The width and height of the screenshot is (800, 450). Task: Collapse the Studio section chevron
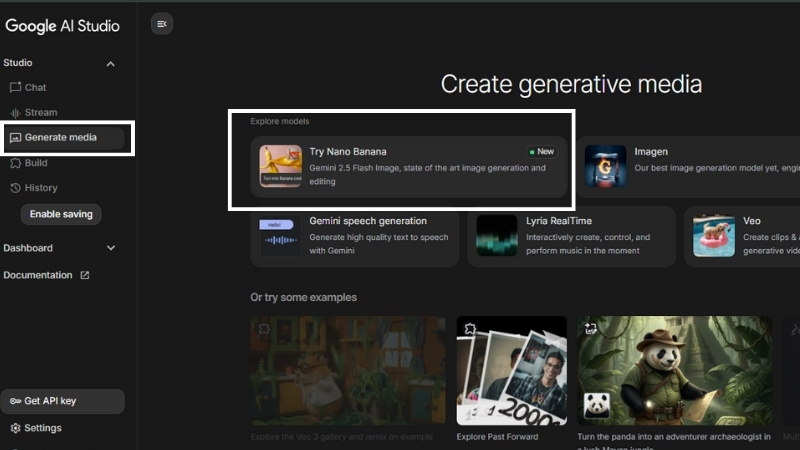pyautogui.click(x=111, y=64)
